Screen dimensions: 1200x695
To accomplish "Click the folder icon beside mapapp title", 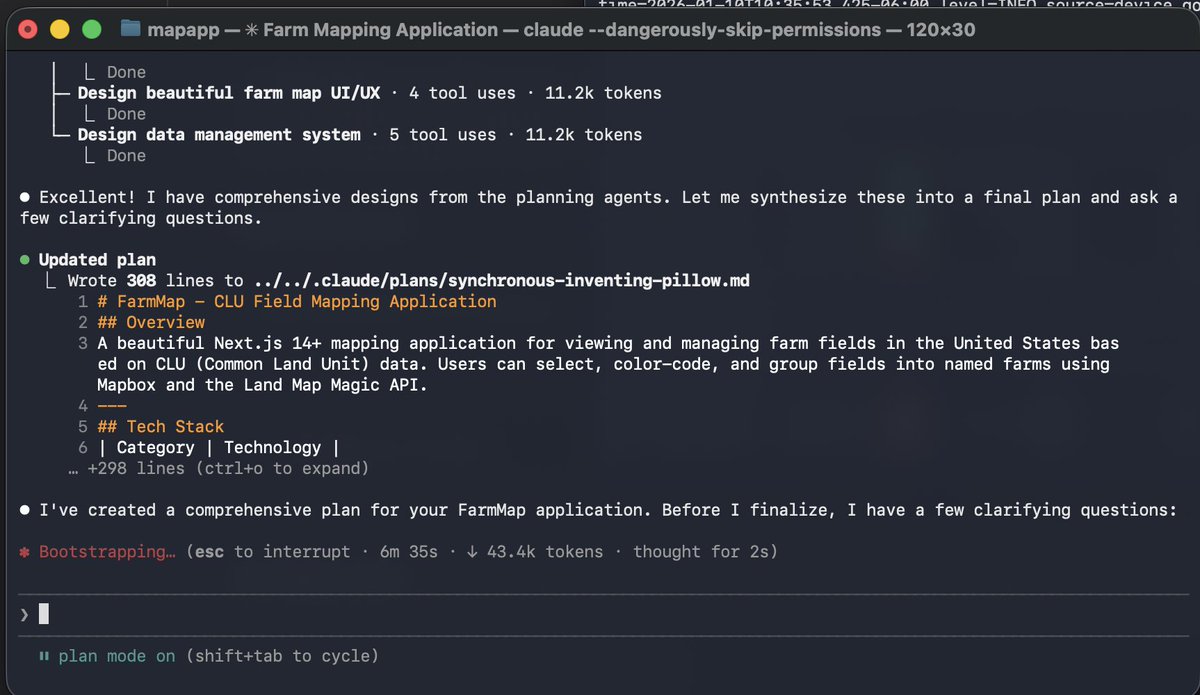I will click(130, 29).
